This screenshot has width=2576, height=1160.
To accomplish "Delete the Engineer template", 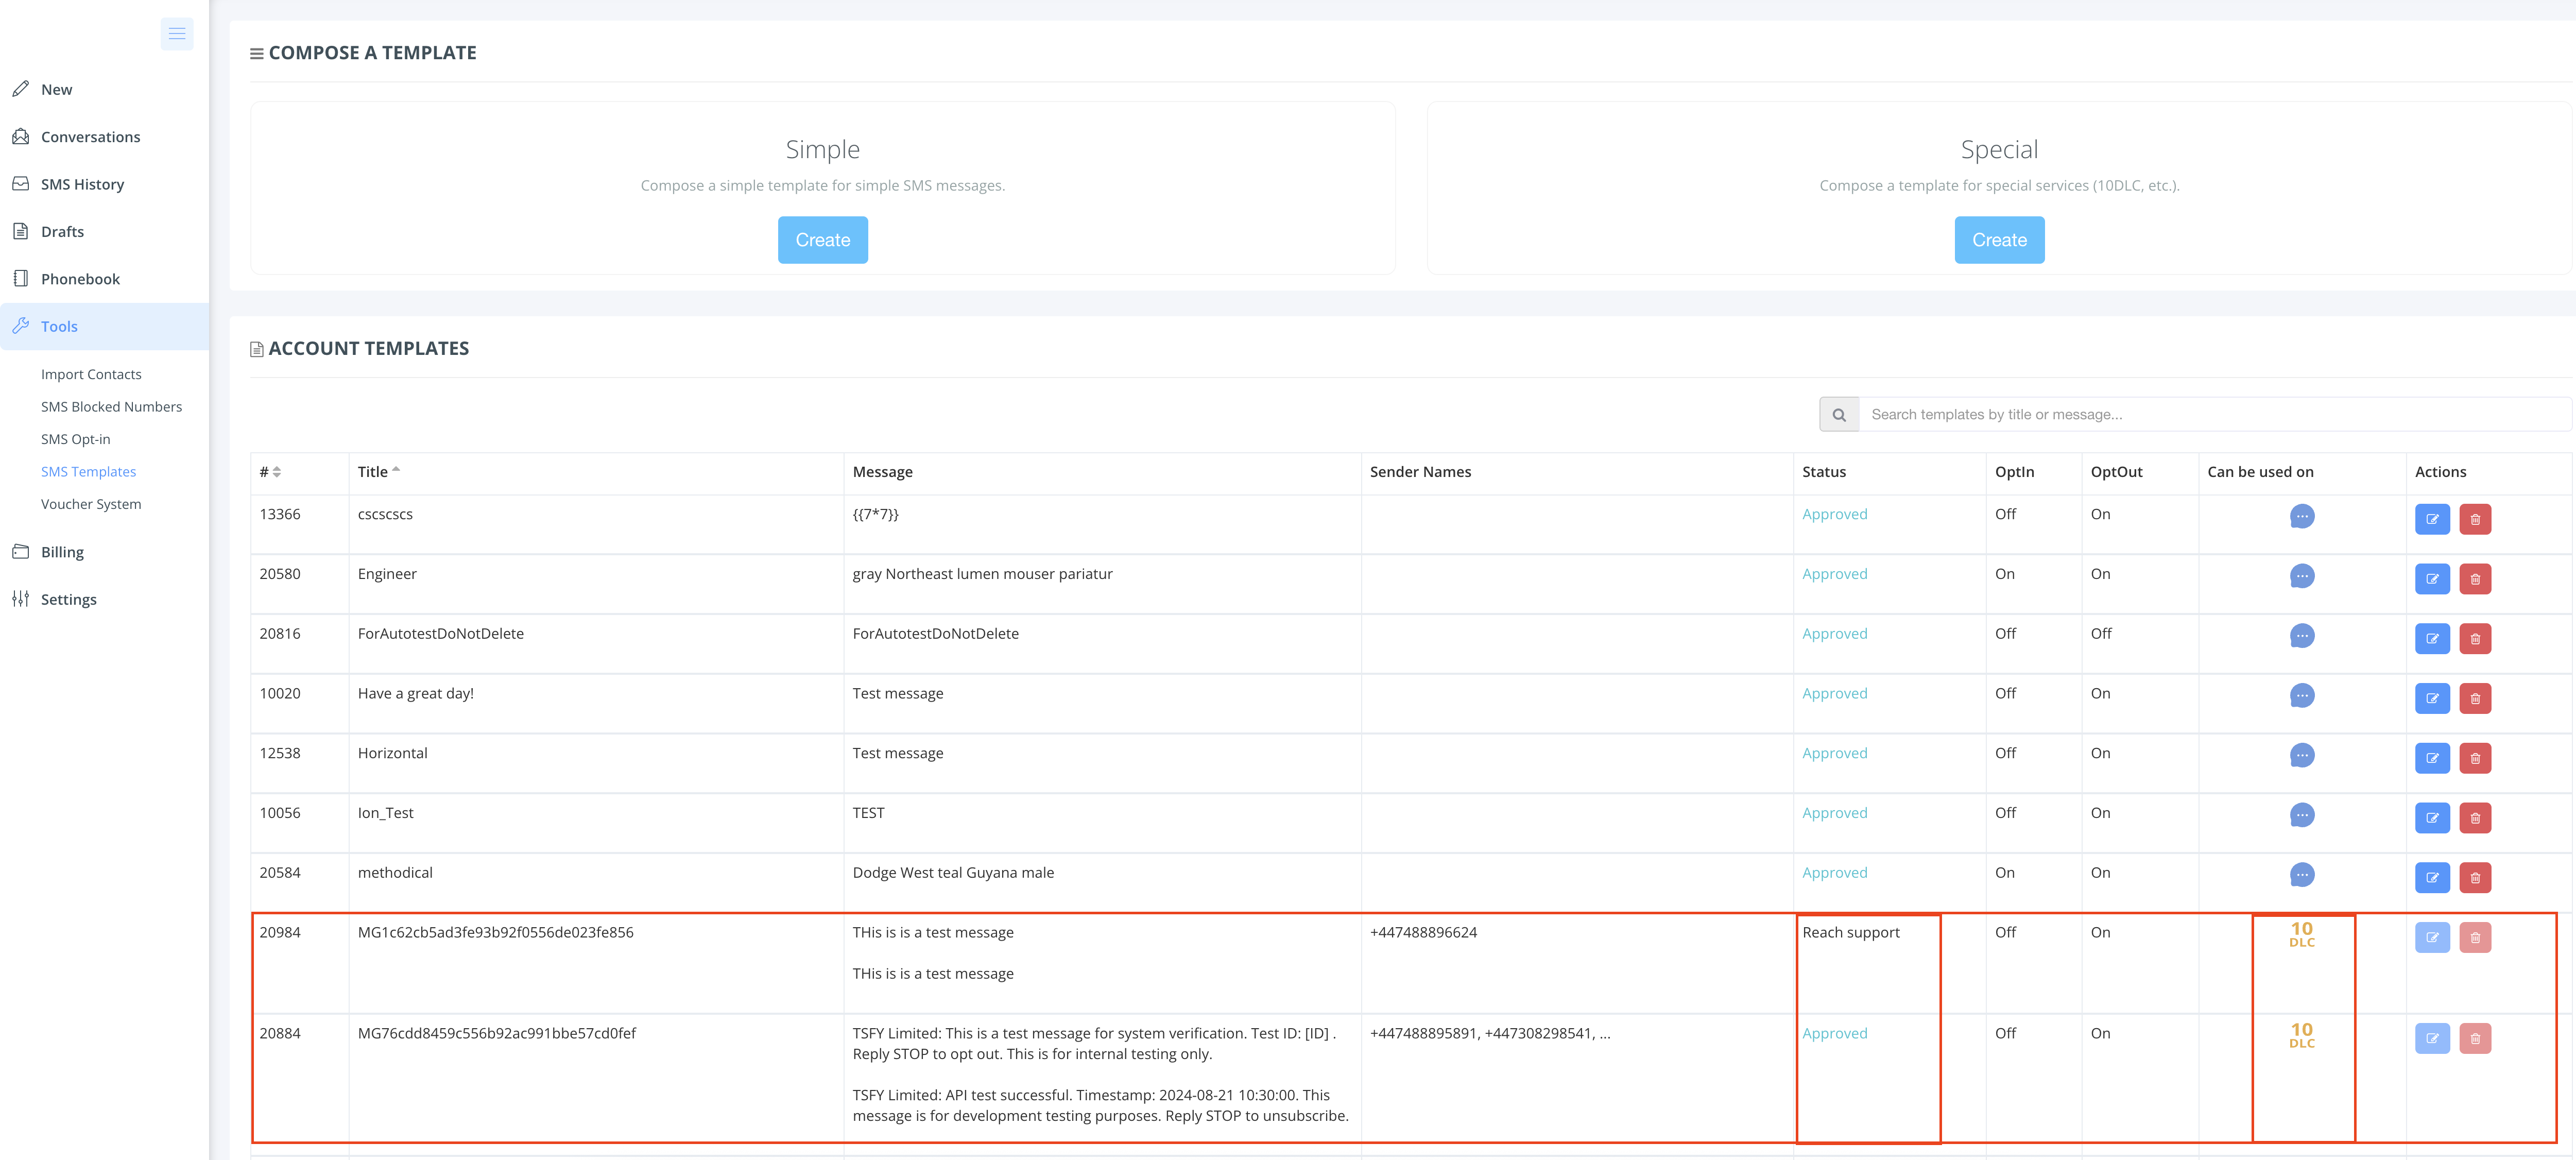I will tap(2475, 579).
